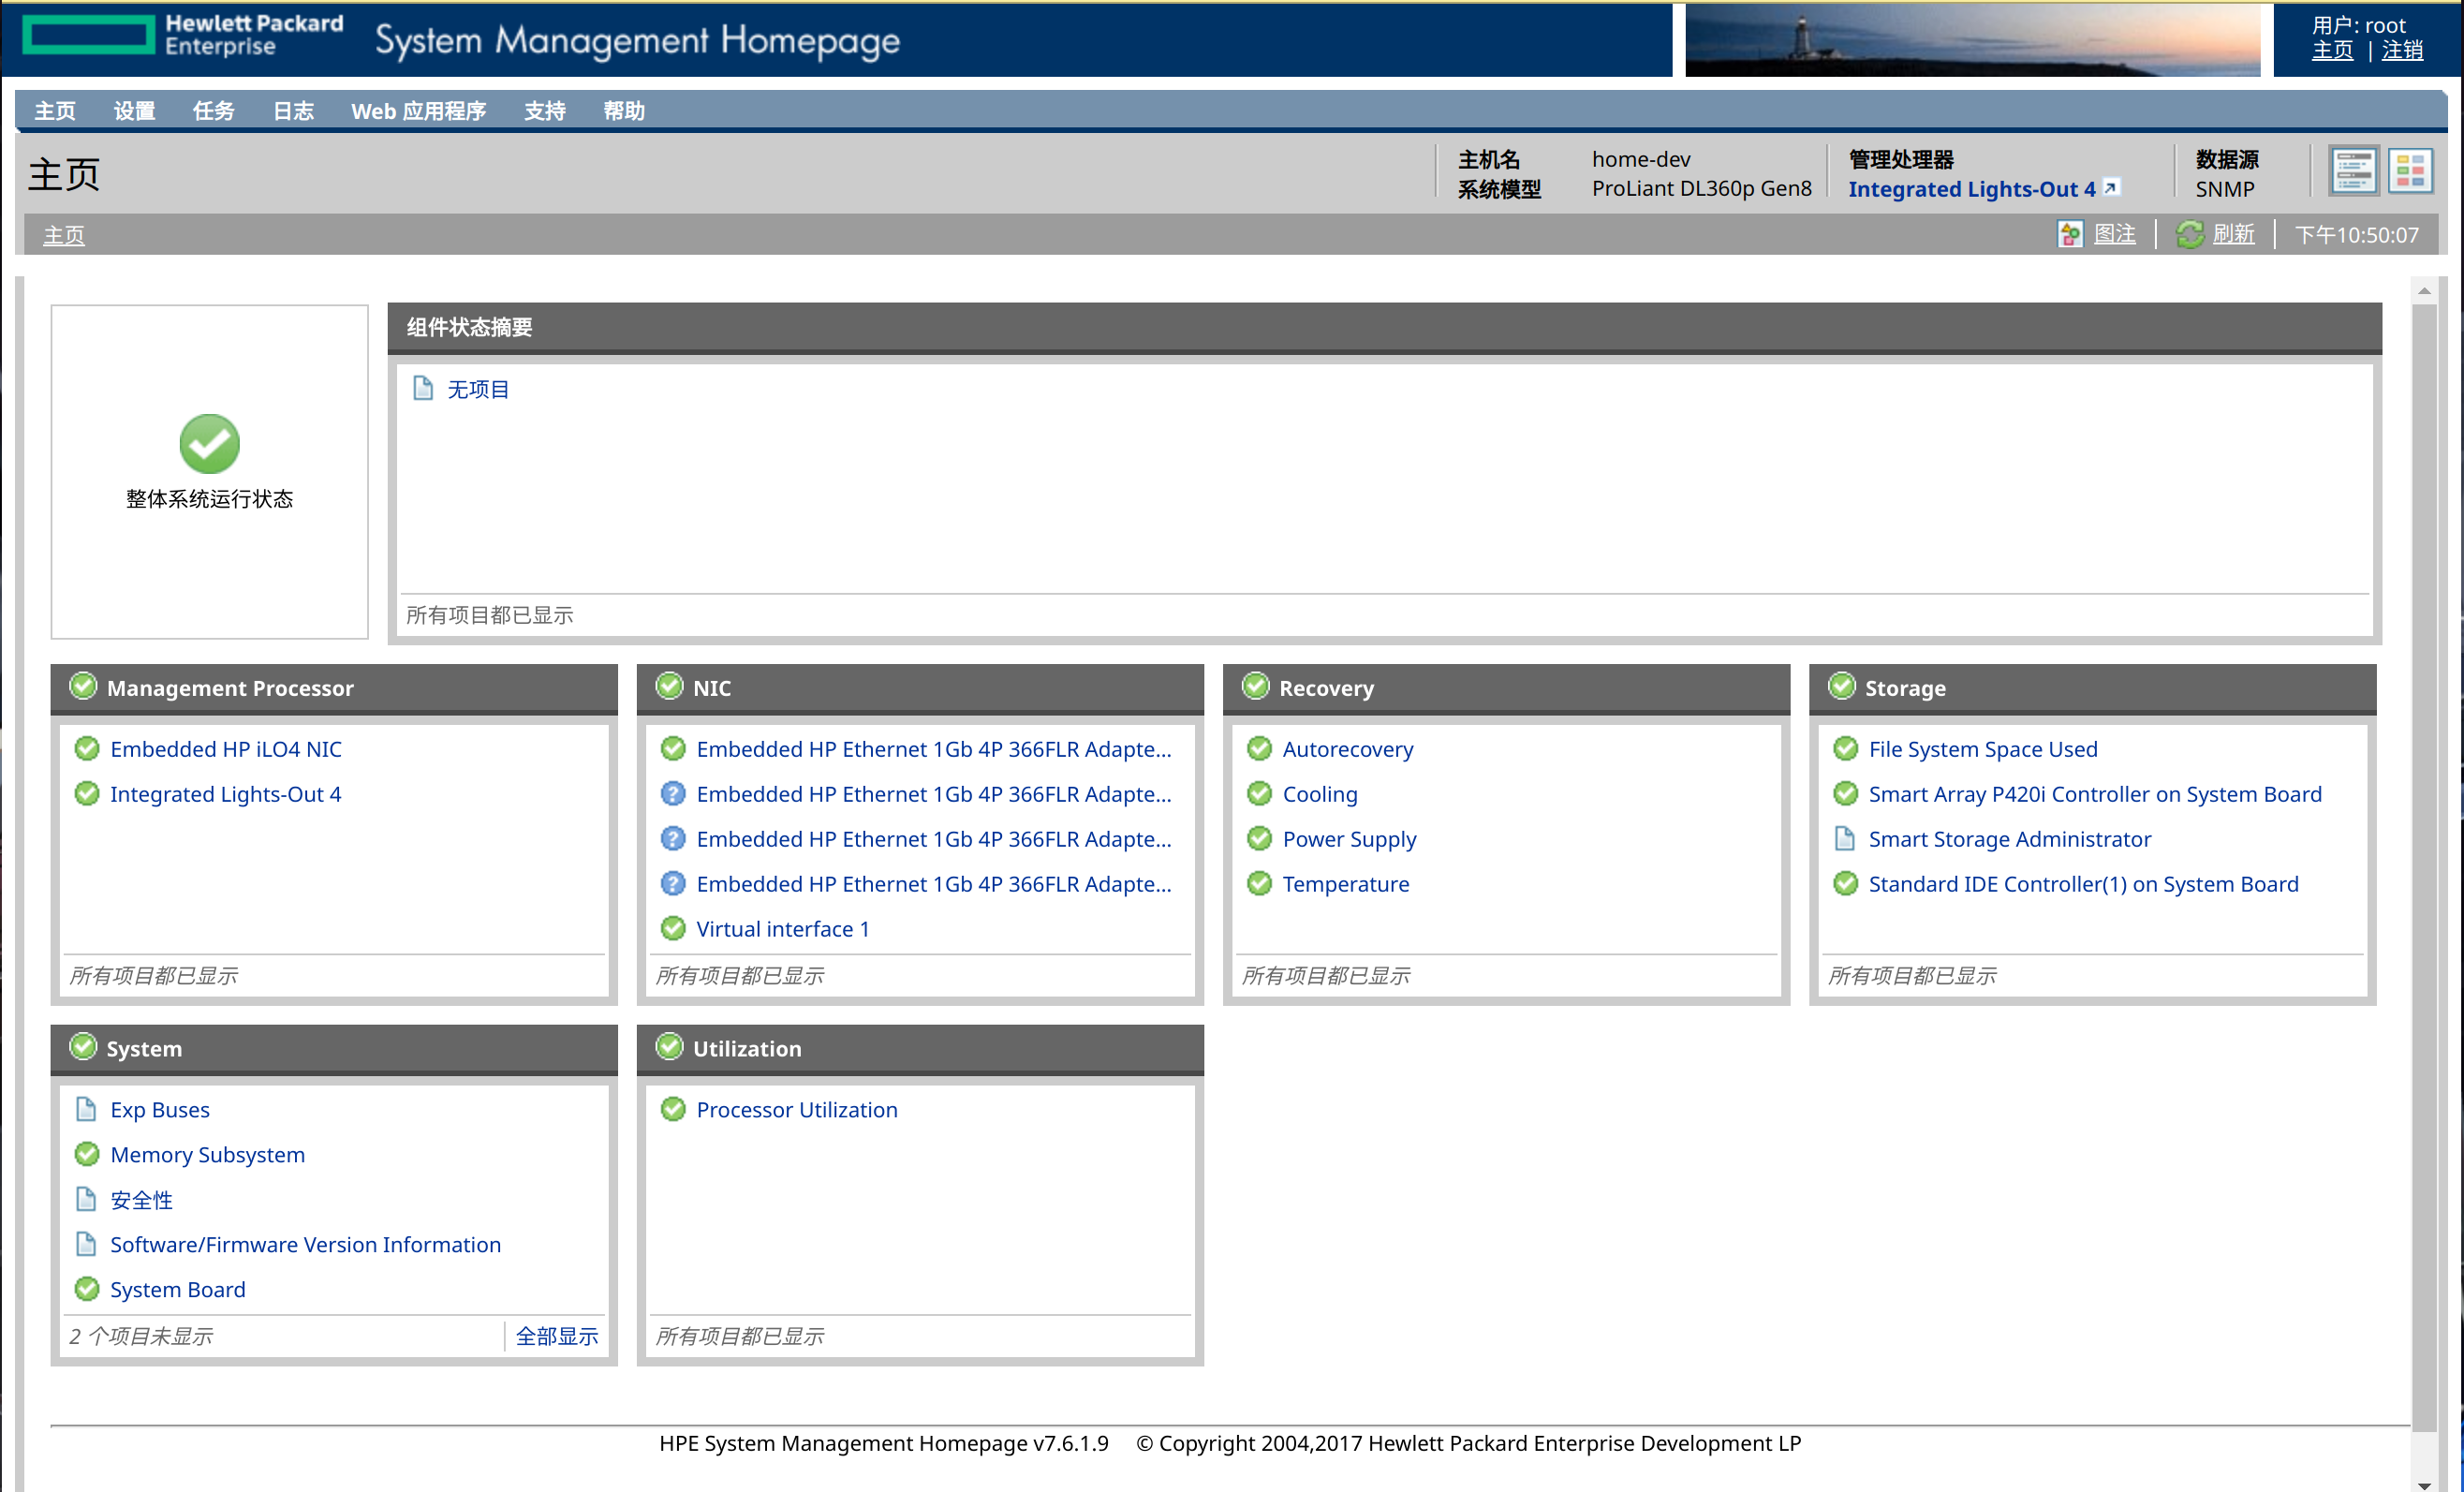Image resolution: width=2464 pixels, height=1492 pixels.
Task: Click the green check icon beside Power Supply
Action: pyautogui.click(x=1259, y=838)
